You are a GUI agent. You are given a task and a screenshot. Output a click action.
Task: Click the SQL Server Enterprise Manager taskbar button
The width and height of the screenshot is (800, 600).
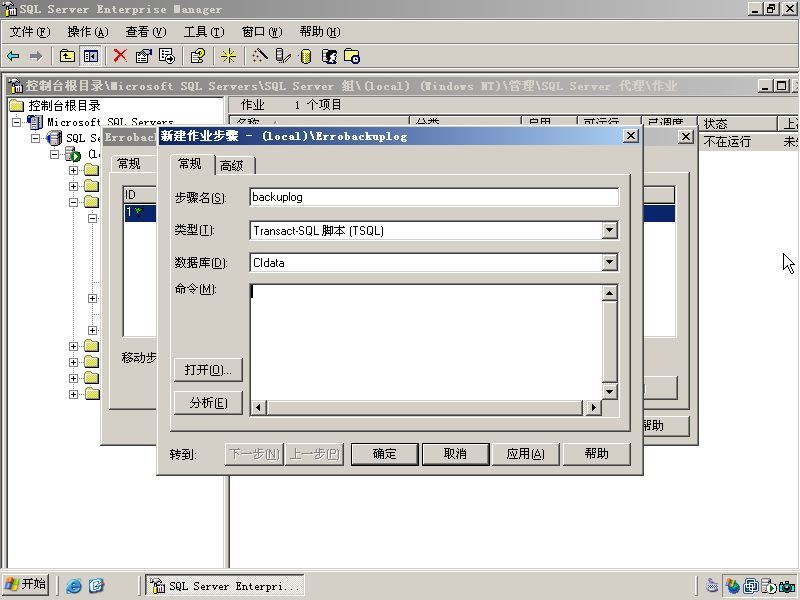[224, 585]
